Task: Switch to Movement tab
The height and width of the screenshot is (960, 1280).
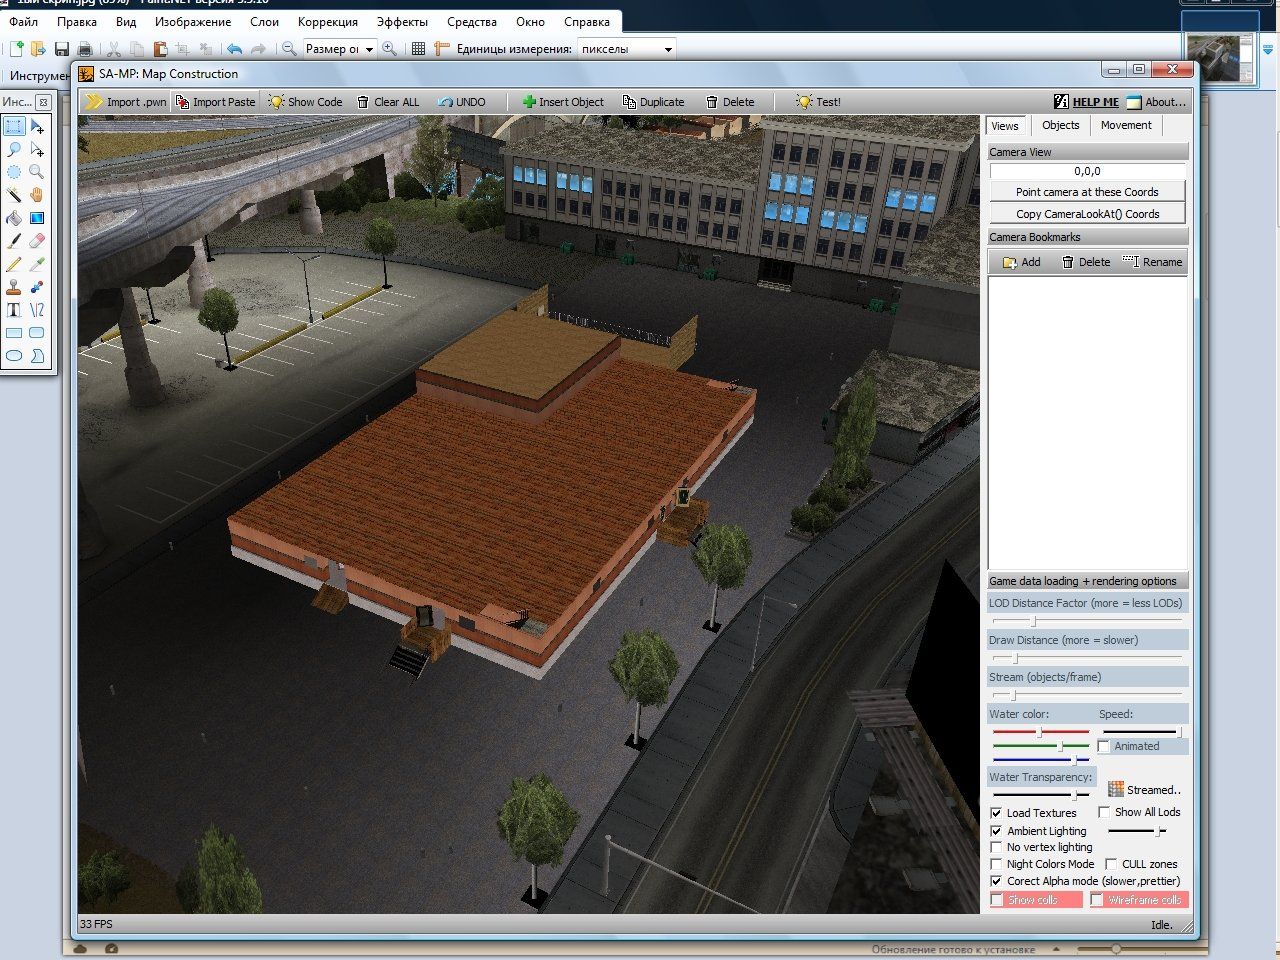Action: click(1126, 125)
